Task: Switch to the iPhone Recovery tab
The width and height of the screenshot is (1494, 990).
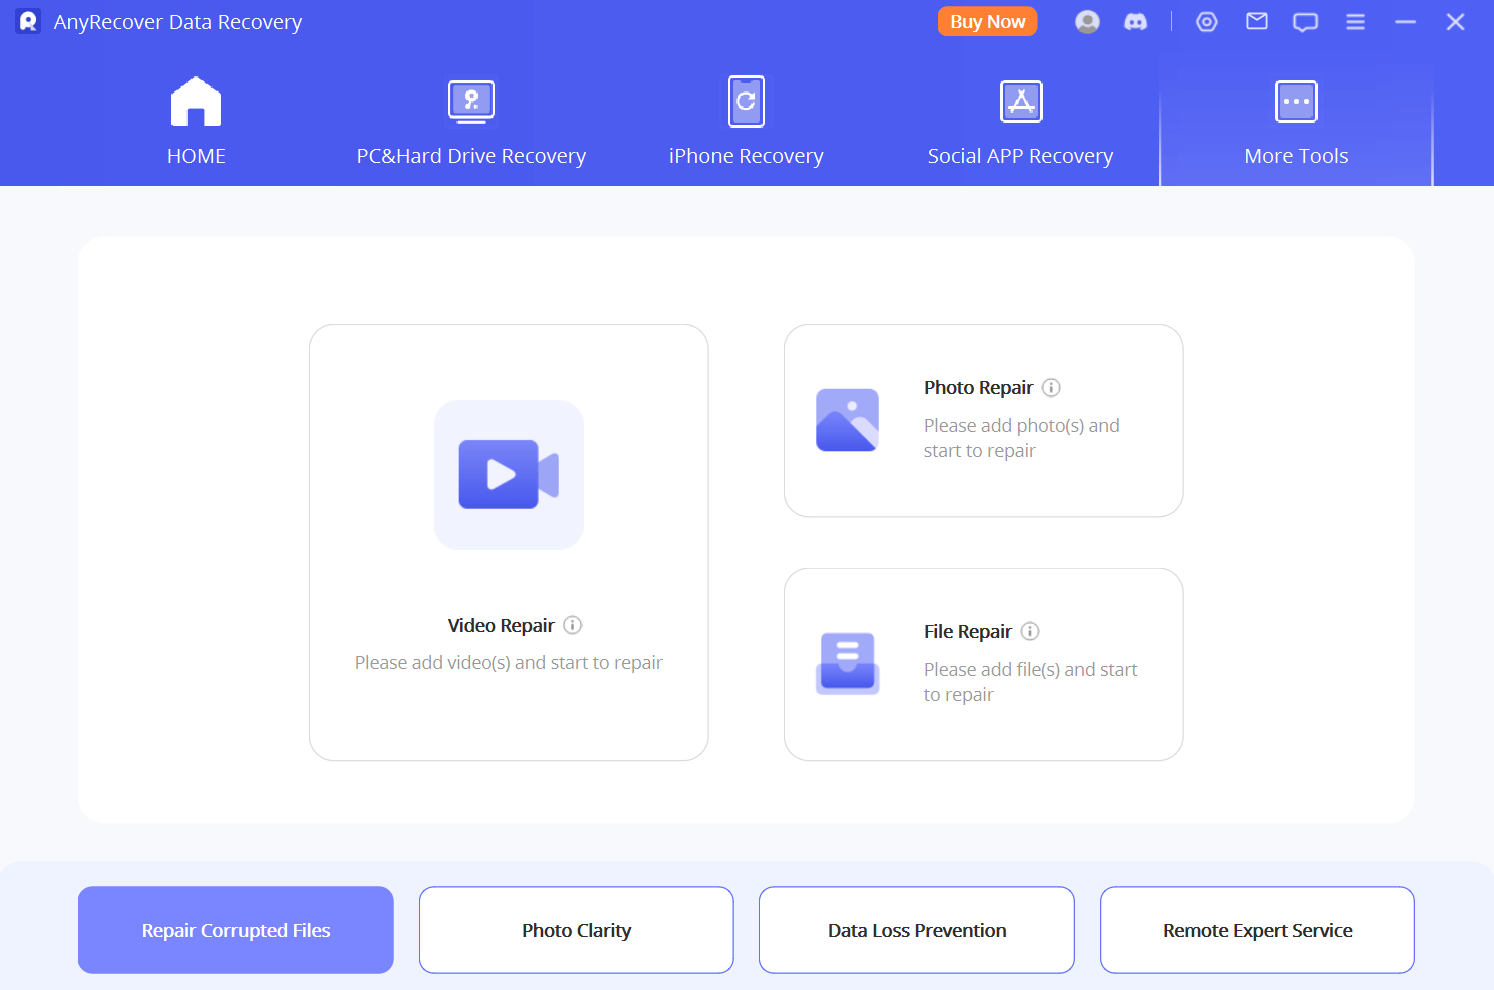Action: [x=746, y=120]
